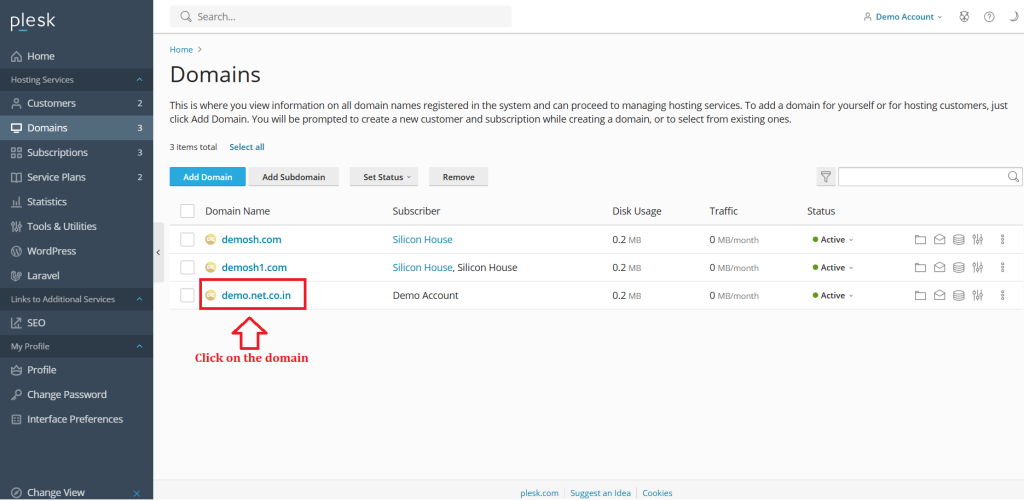Open file manager icon for demosh1.com
Image resolution: width=1024 pixels, height=501 pixels.
(920, 267)
